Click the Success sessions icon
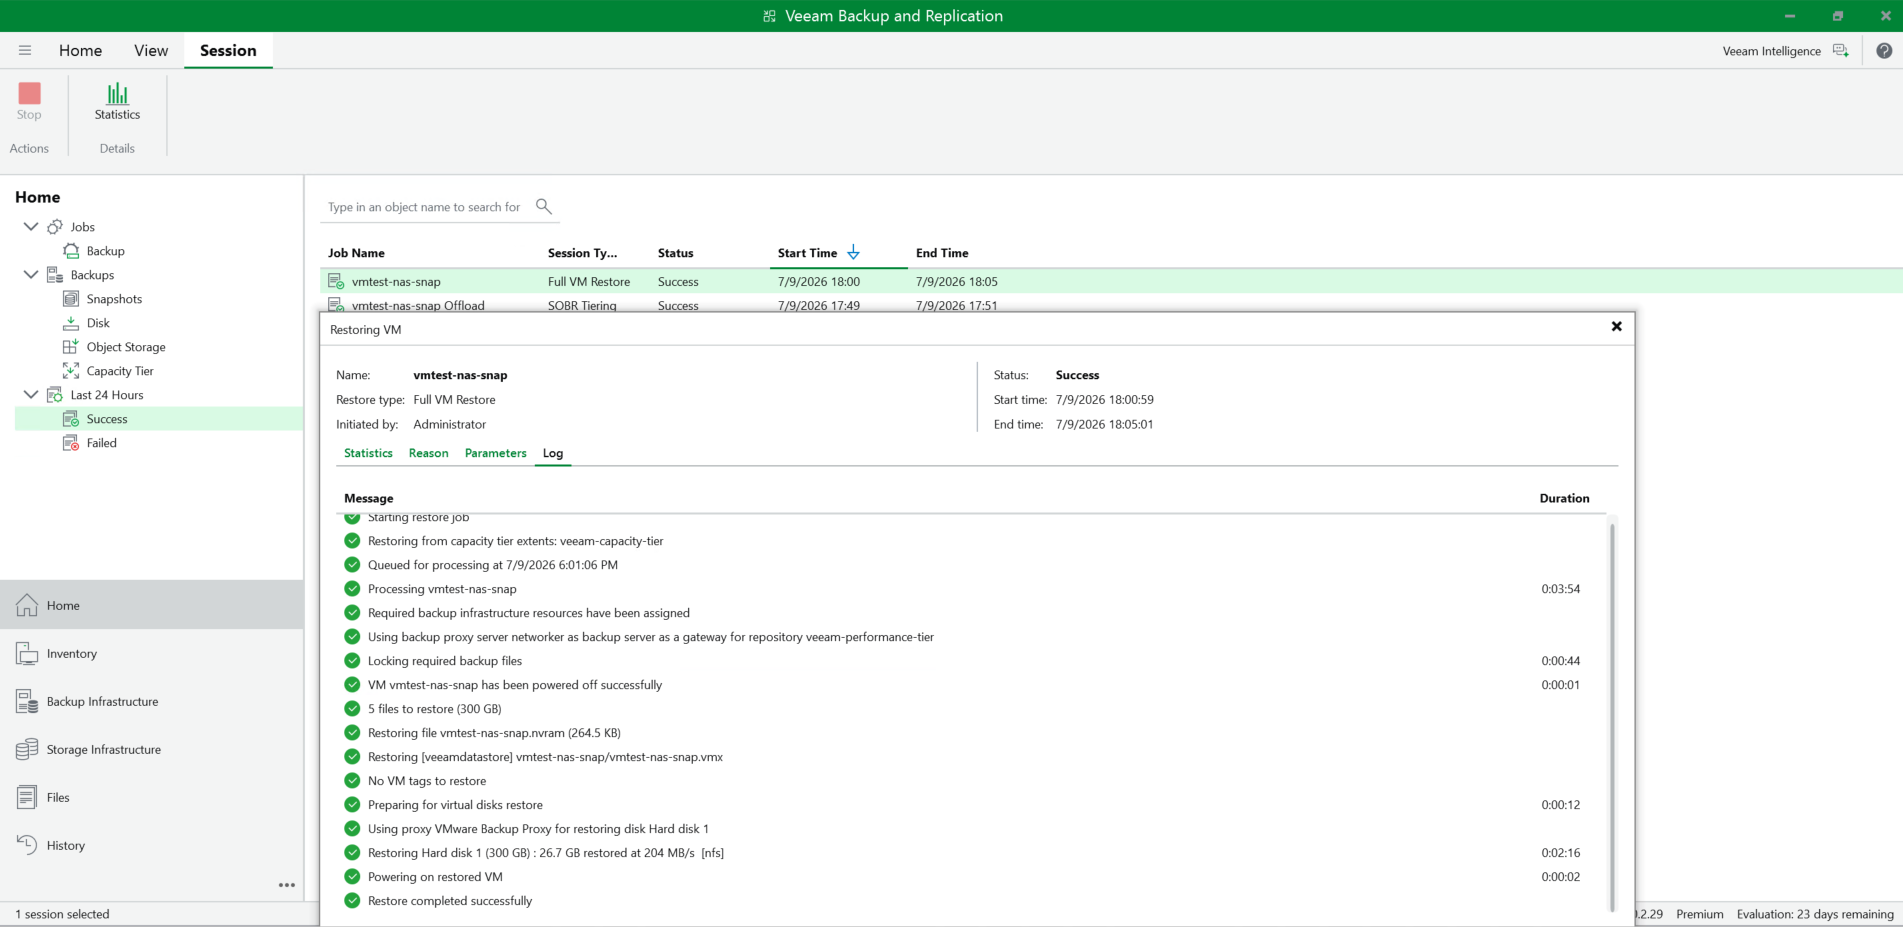The height and width of the screenshot is (927, 1903). click(71, 419)
